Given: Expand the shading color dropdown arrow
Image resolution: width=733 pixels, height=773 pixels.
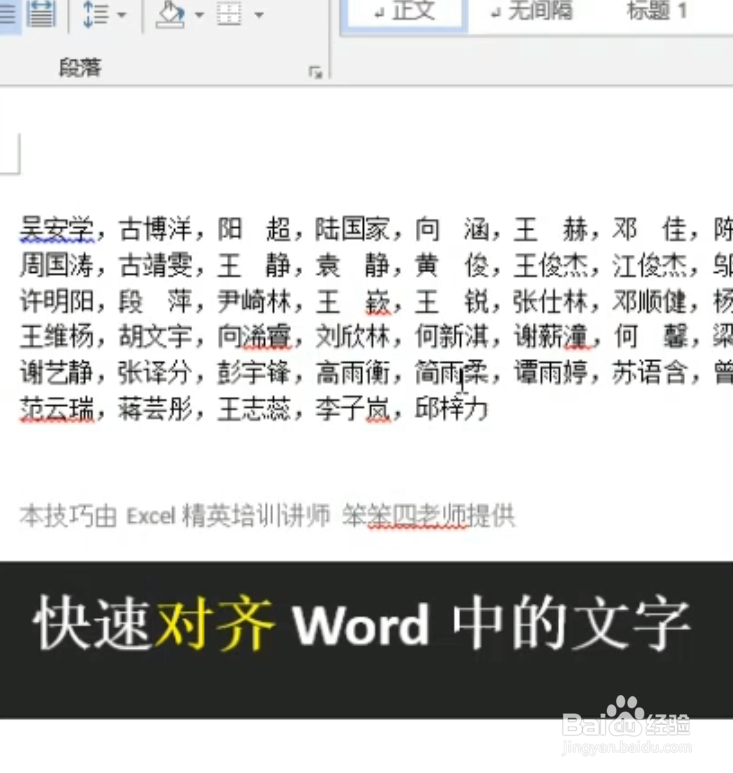Looking at the screenshot, I should 199,15.
